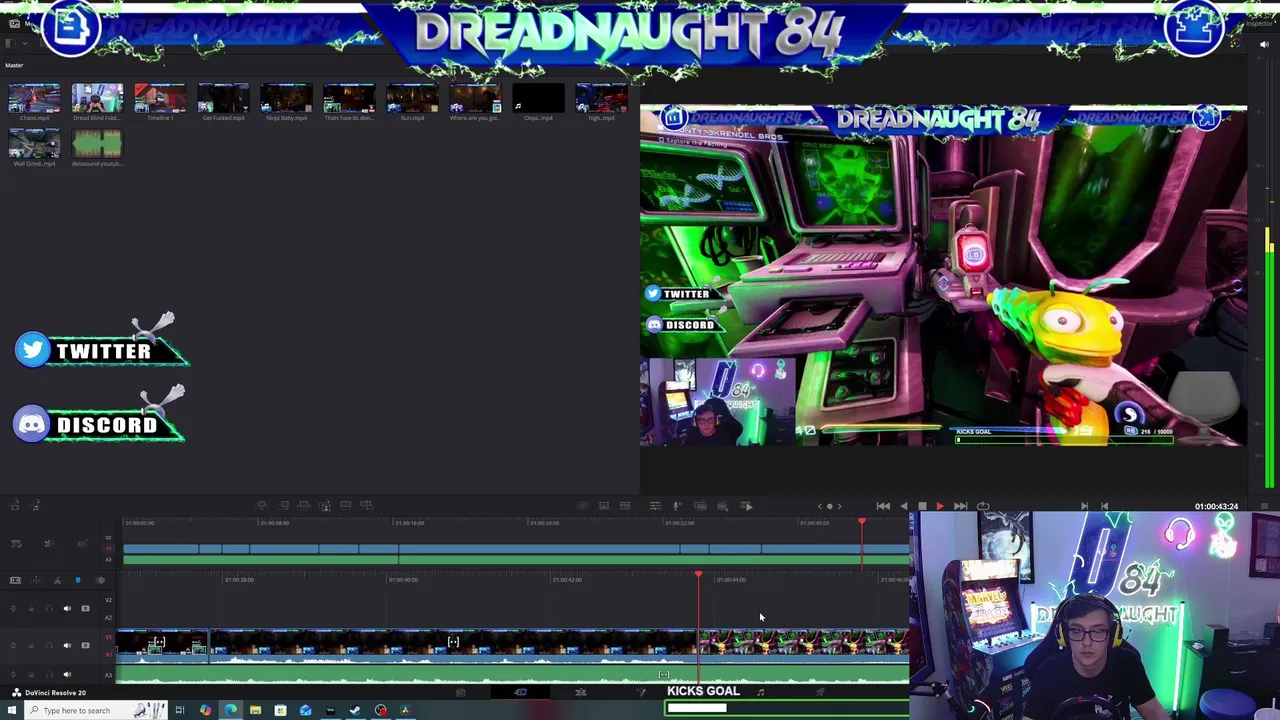Click the Place on Top icon
Screen dimensions: 1280x720
(x=346, y=506)
